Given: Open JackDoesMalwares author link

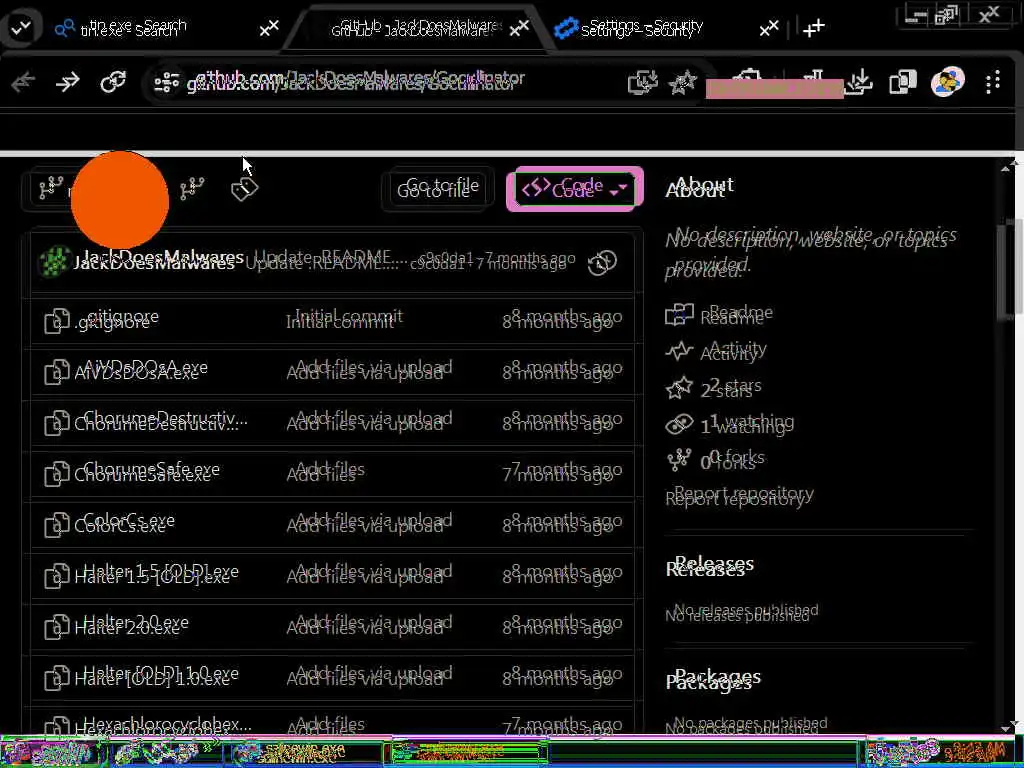Looking at the screenshot, I should tap(157, 260).
